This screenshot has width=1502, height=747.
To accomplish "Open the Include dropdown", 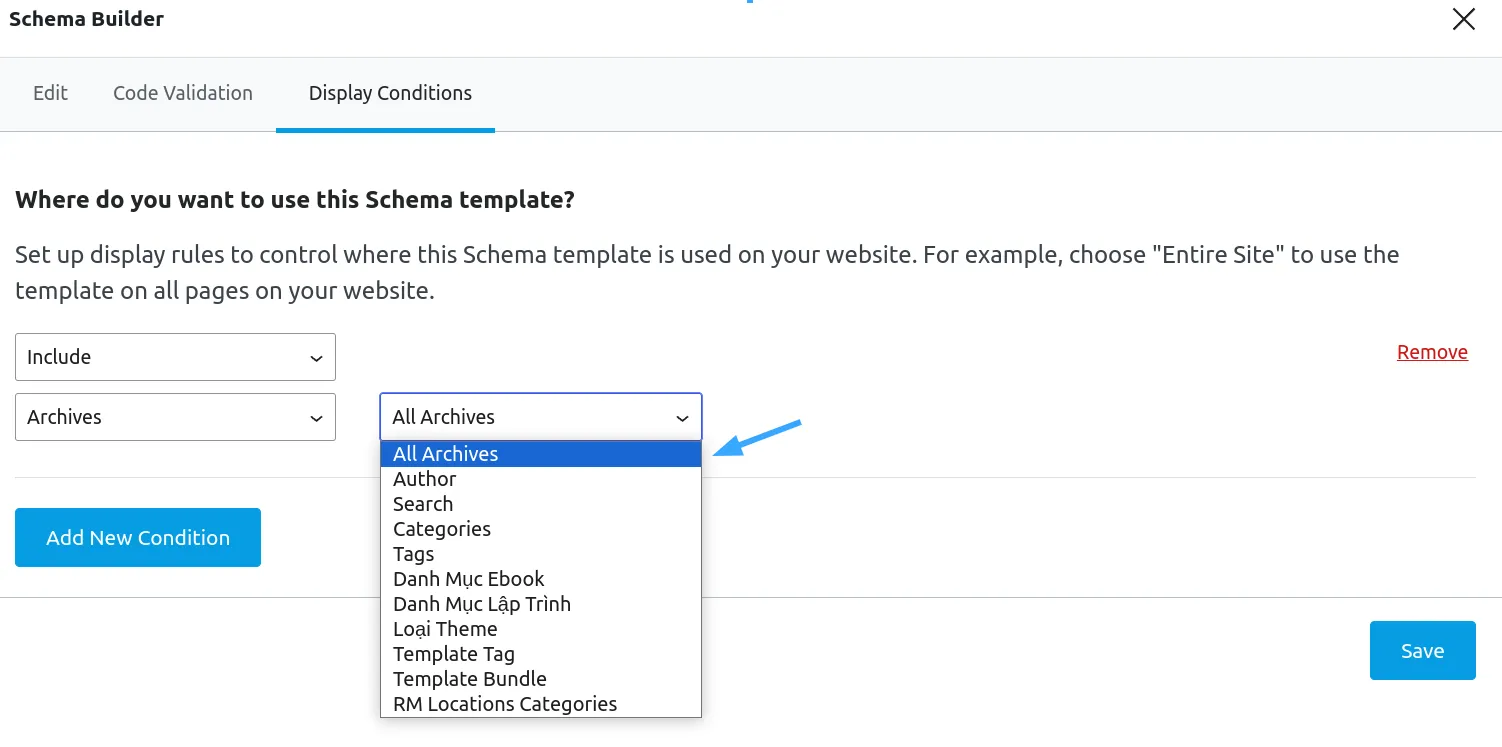I will click(175, 357).
